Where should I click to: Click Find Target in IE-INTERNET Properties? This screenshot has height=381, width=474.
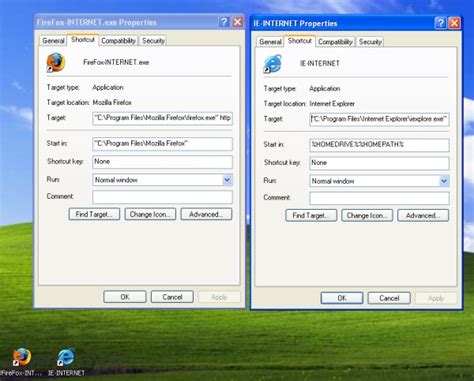pyautogui.click(x=311, y=216)
